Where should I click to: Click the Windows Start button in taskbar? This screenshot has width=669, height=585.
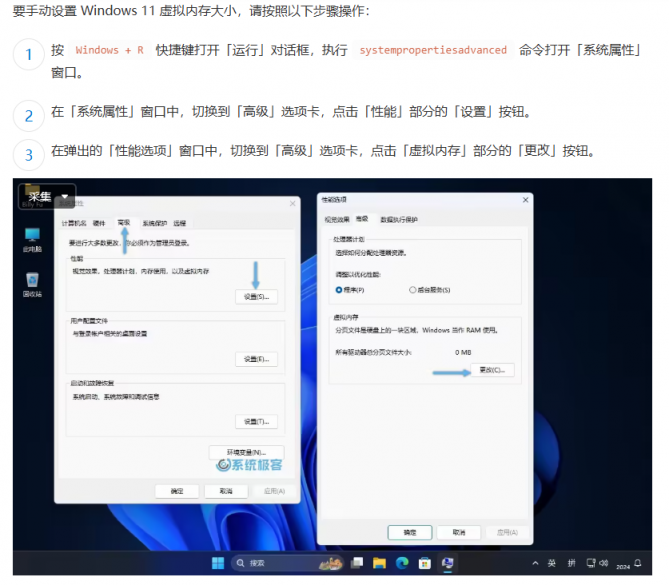tap(218, 563)
